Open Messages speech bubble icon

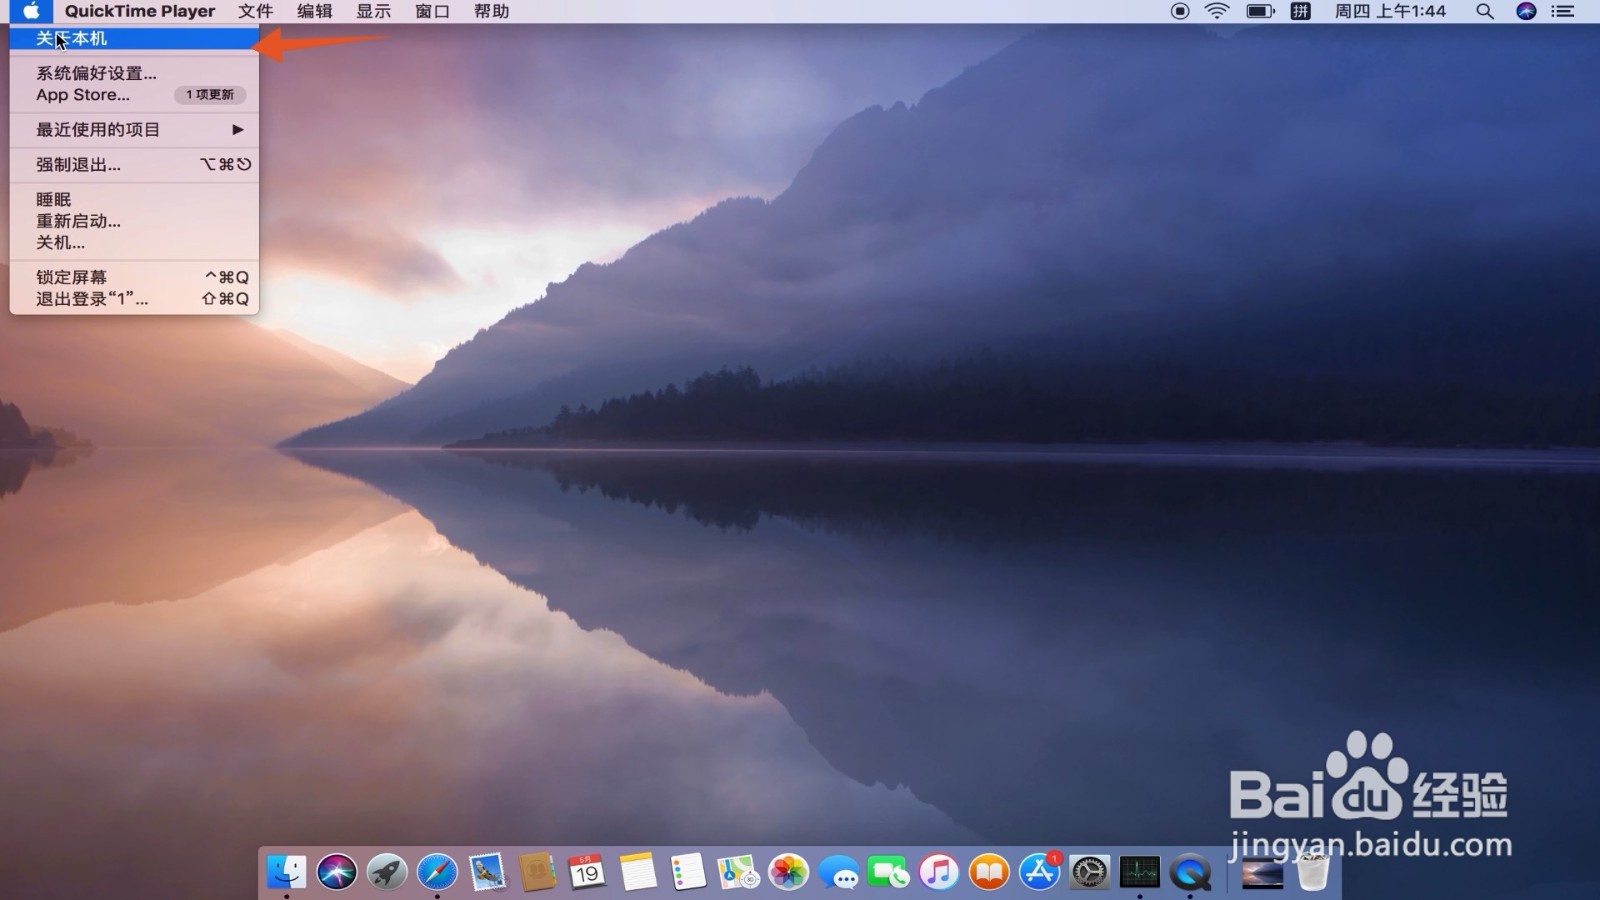(838, 872)
